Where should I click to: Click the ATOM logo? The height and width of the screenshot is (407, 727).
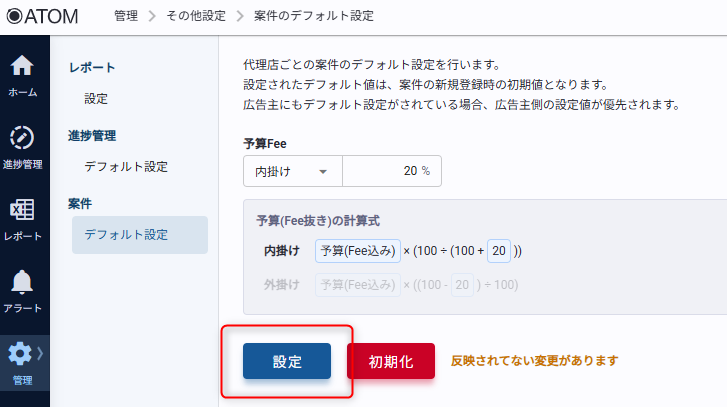[42, 16]
